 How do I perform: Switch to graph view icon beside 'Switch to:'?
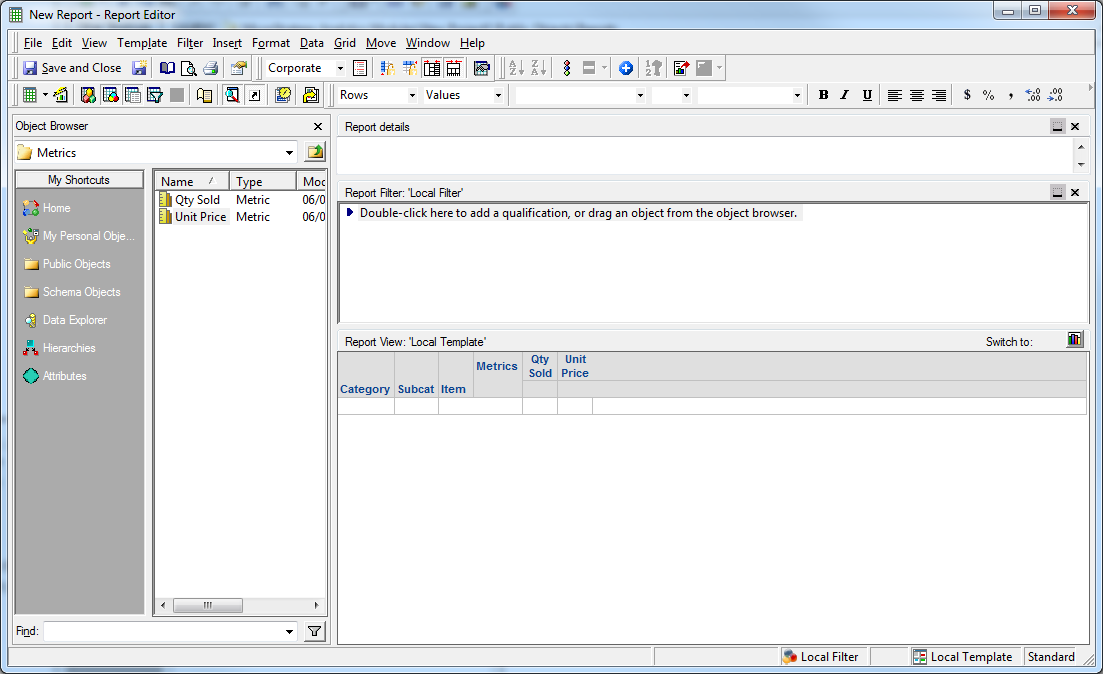[x=1075, y=340]
